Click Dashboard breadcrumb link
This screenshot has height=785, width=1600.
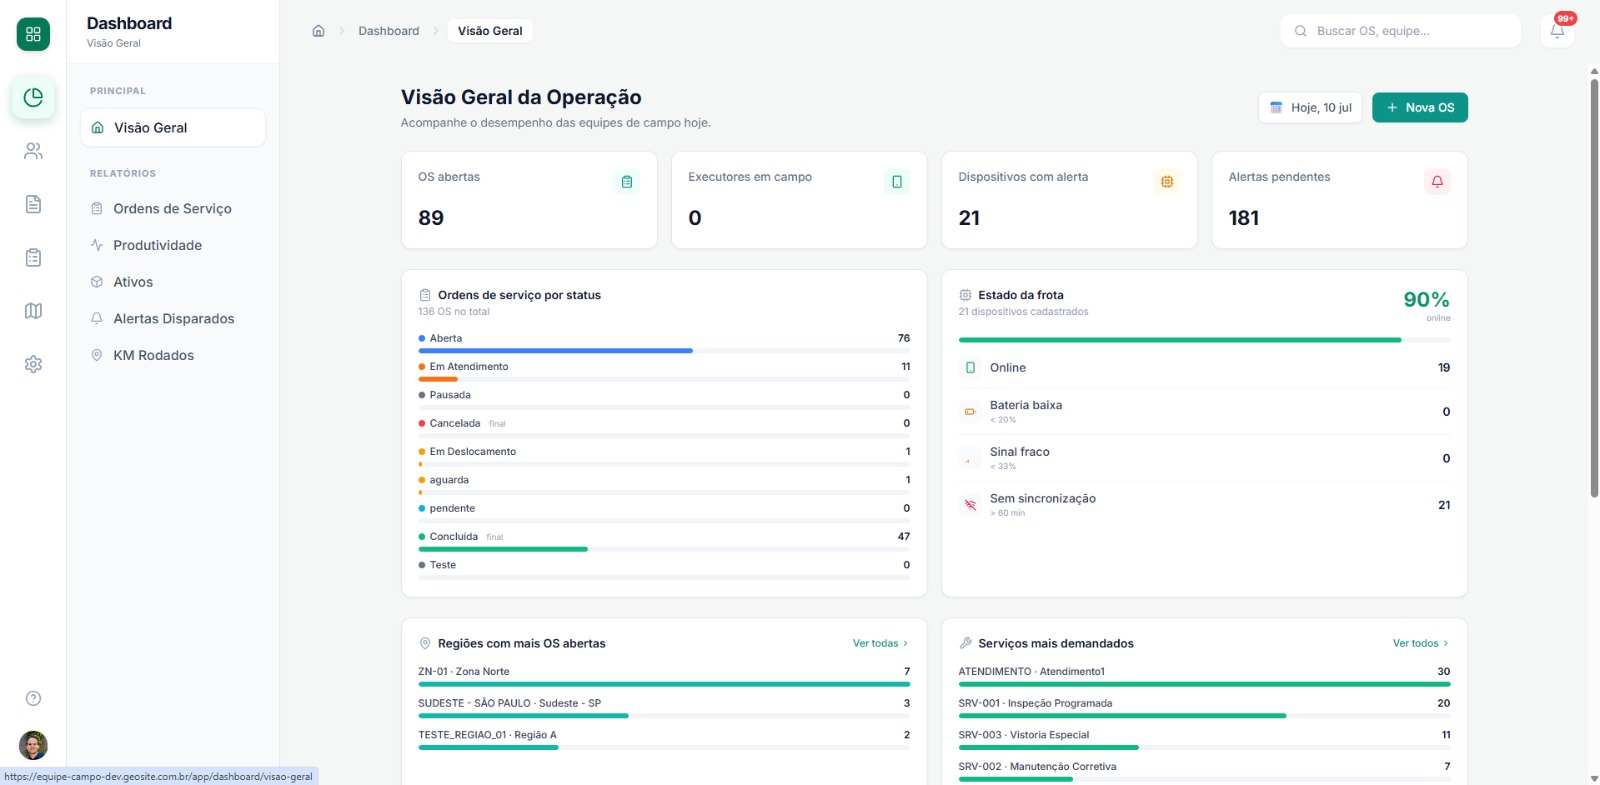coord(389,31)
